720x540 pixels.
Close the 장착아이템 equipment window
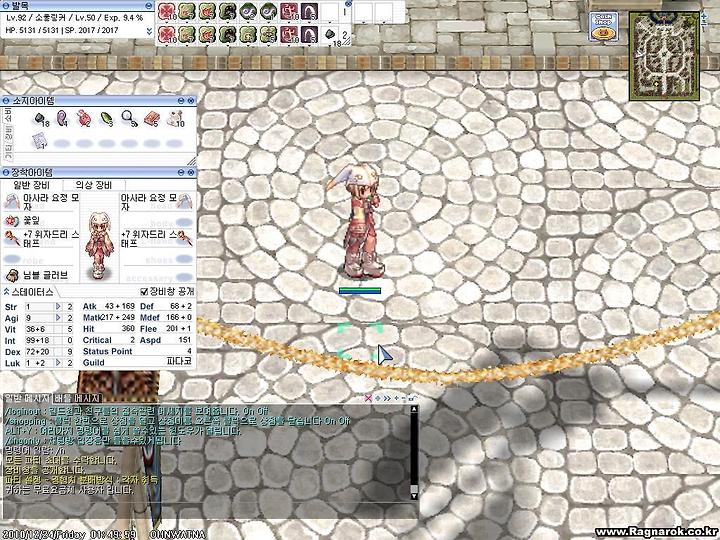tap(191, 172)
